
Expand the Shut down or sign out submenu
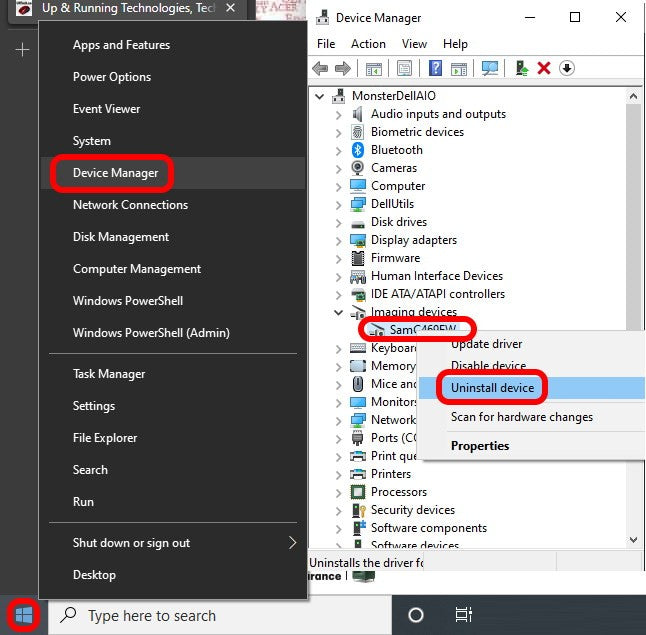pyautogui.click(x=292, y=543)
